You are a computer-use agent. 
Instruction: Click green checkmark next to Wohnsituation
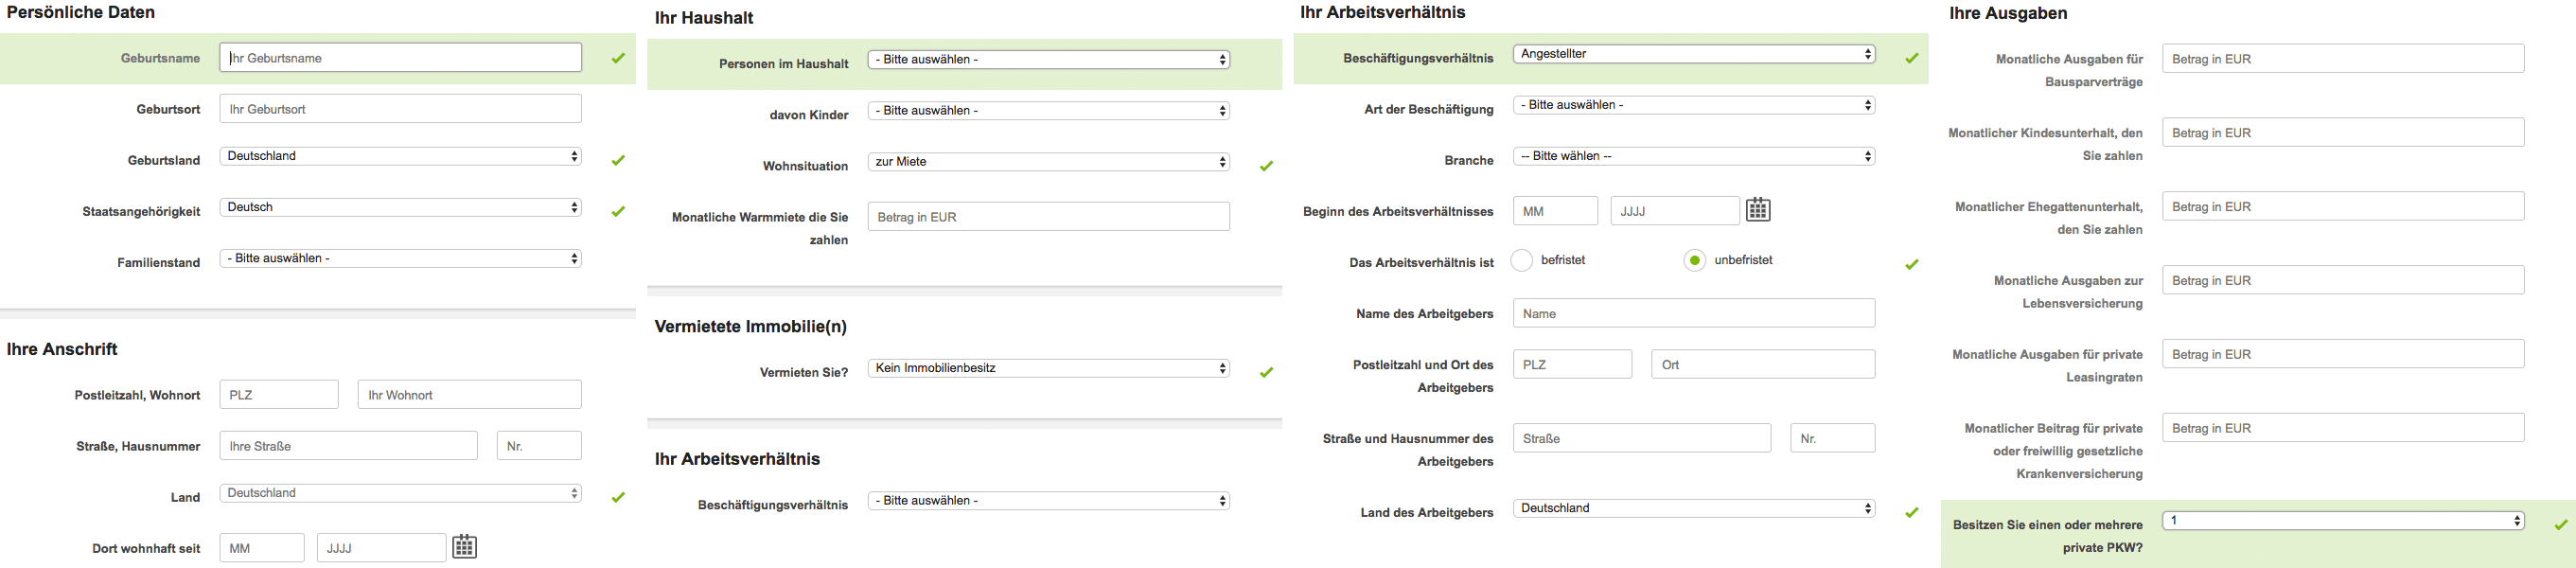click(1266, 166)
